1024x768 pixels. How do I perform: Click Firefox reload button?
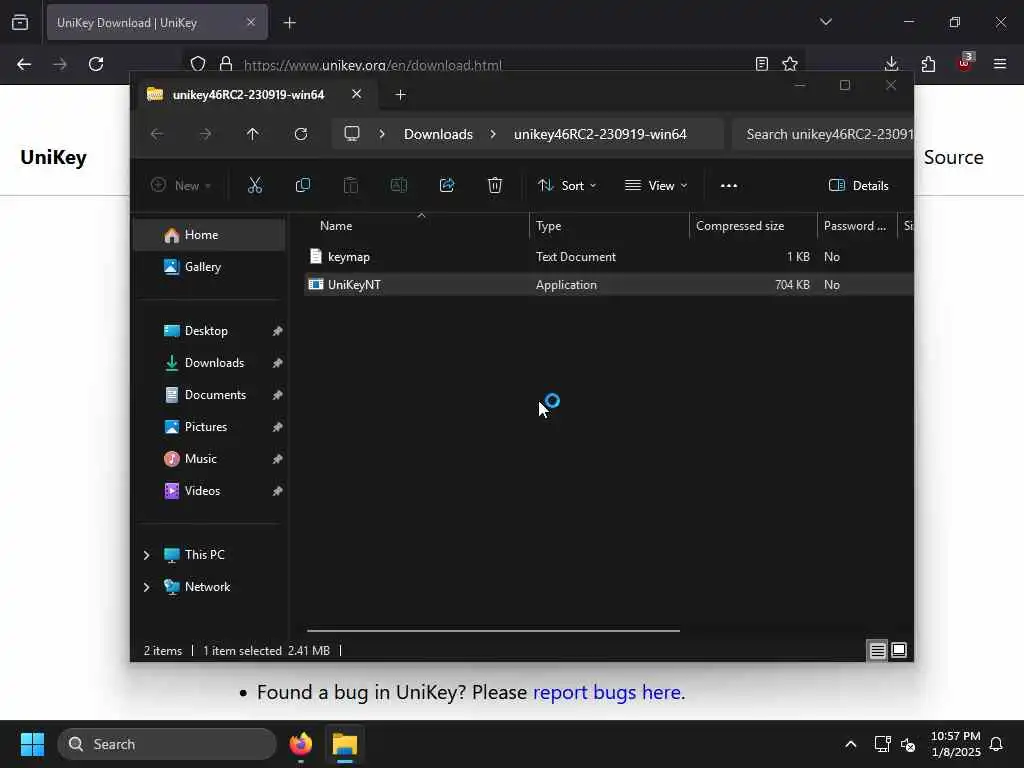96,64
